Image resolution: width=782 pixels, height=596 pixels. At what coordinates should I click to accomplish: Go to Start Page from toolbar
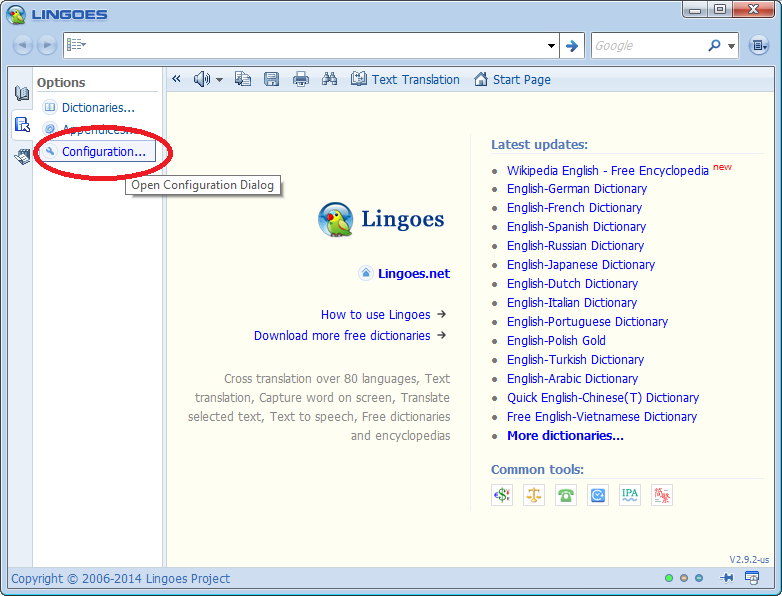coord(512,79)
